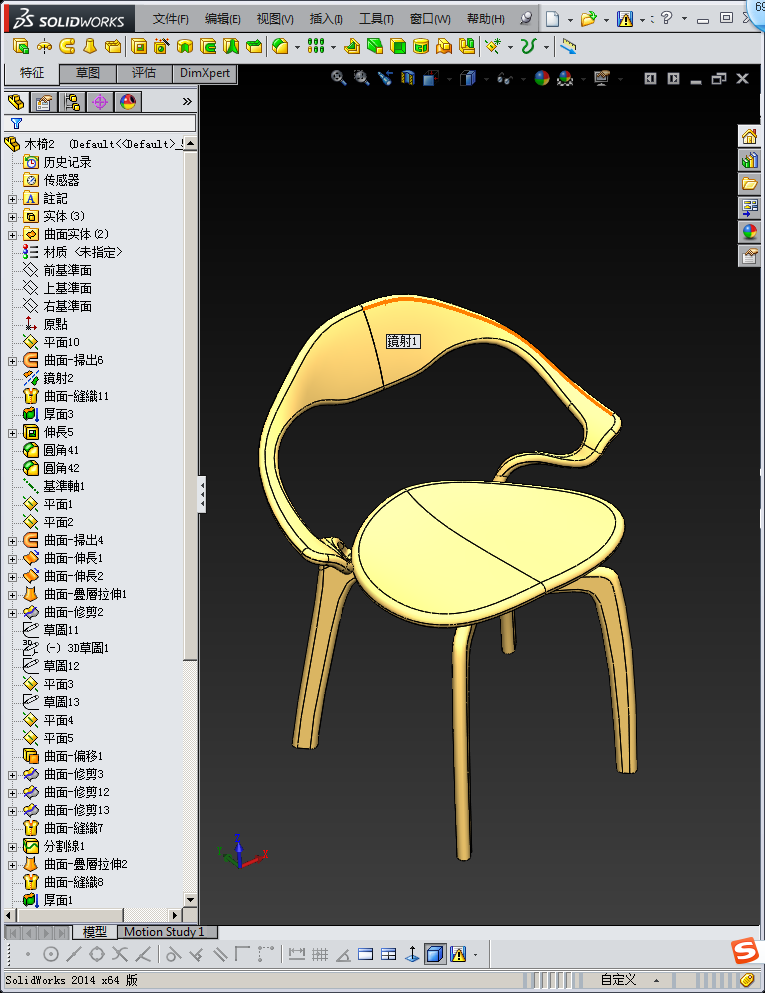
Task: Expand the 曲面-疊層拉伸1 node
Action: (12, 595)
